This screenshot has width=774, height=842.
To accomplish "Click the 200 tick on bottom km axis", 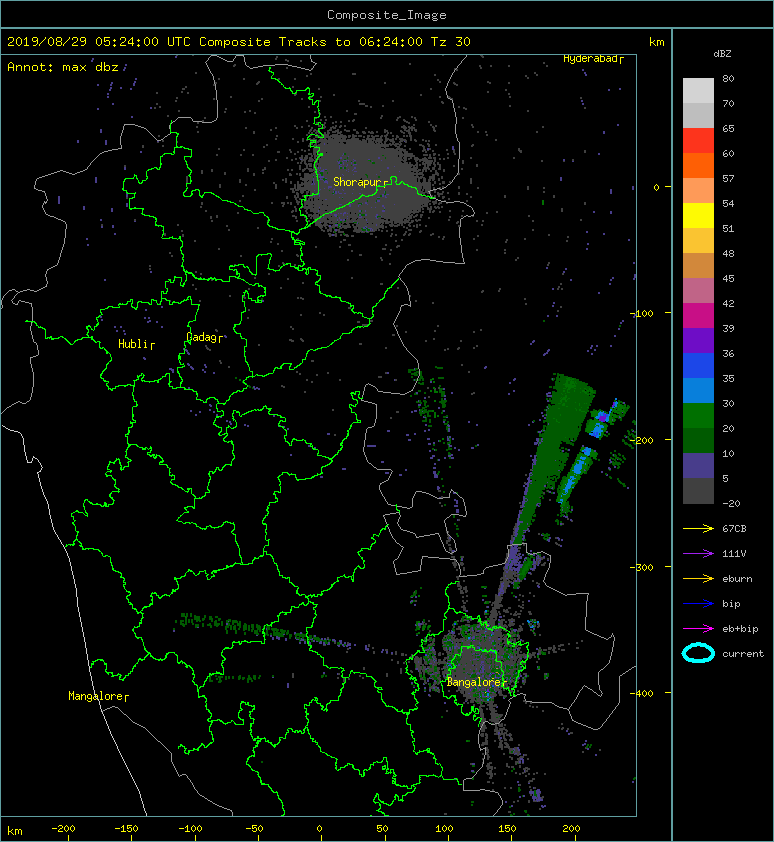I will (x=572, y=829).
